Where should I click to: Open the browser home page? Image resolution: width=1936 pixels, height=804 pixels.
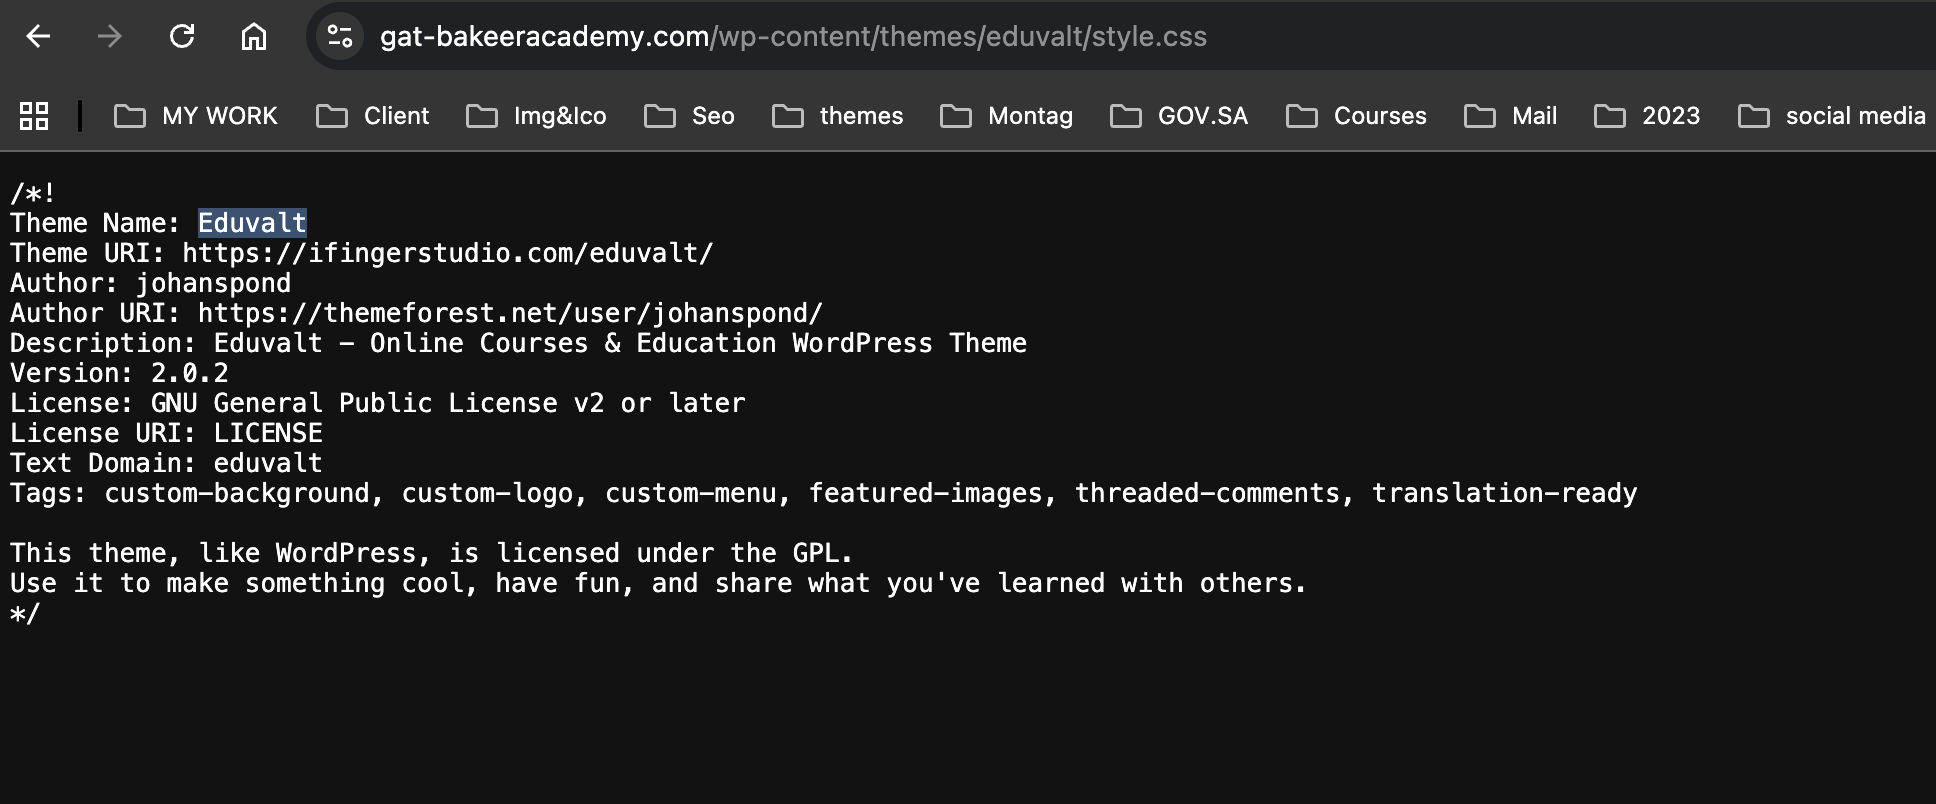click(254, 37)
